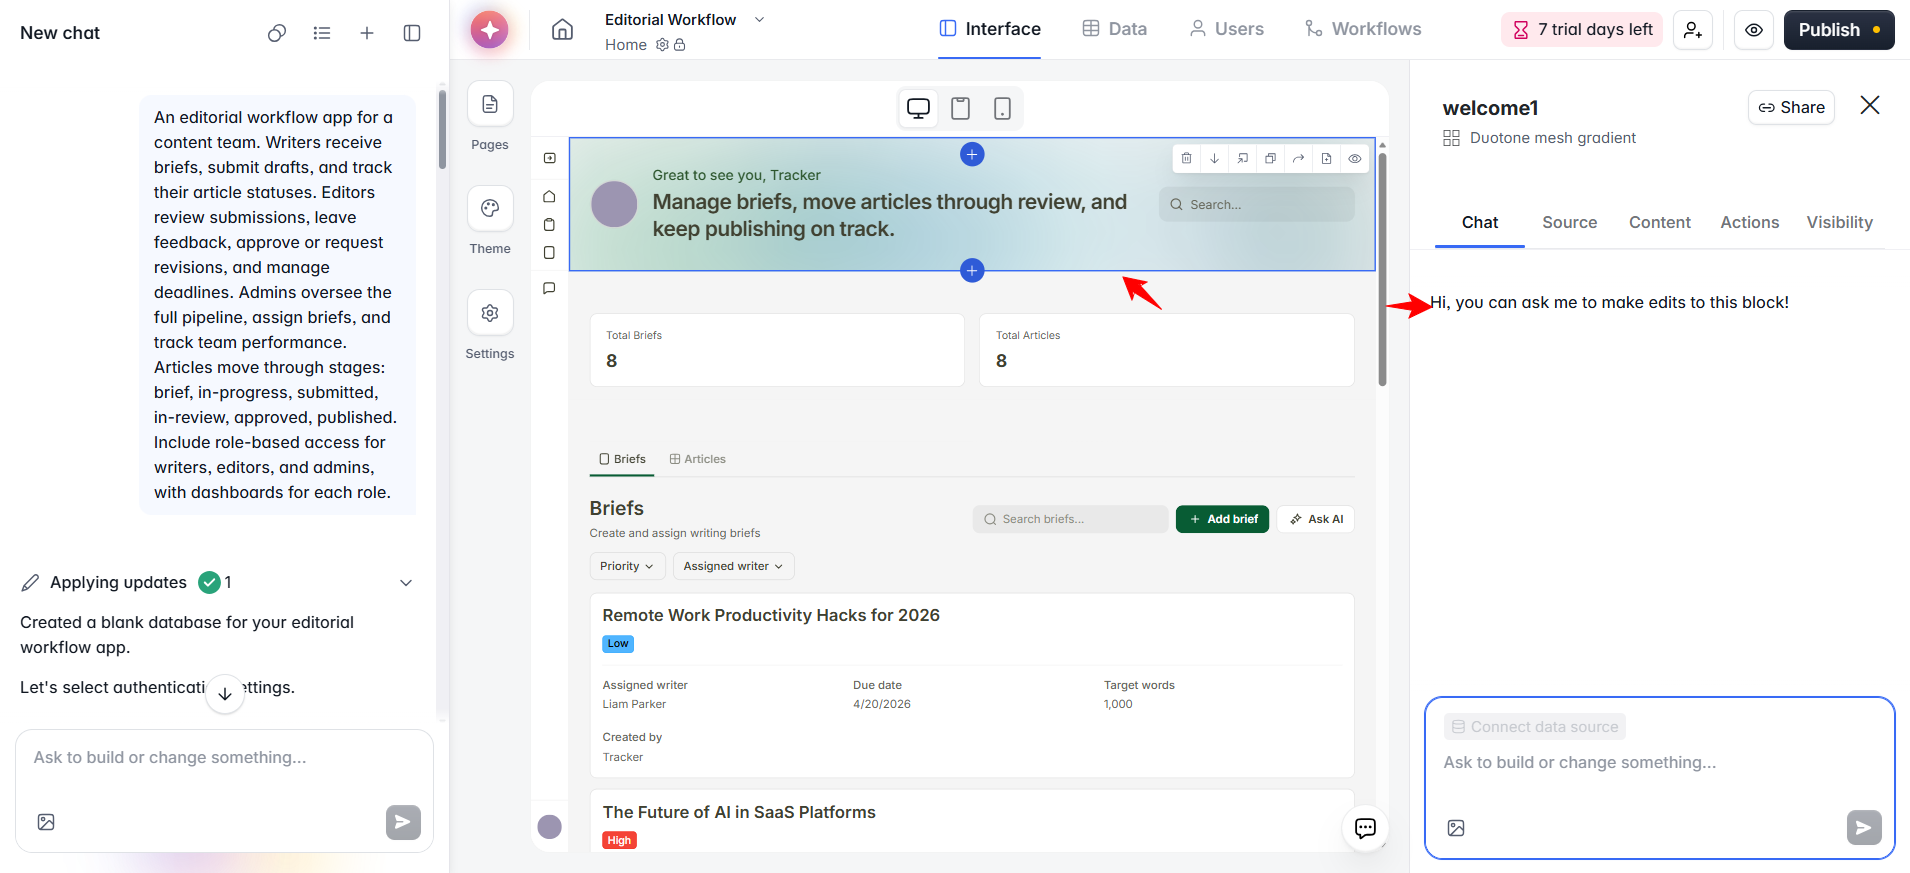The image size is (1910, 873).
Task: Attach an image in the New chat box
Action: point(46,822)
